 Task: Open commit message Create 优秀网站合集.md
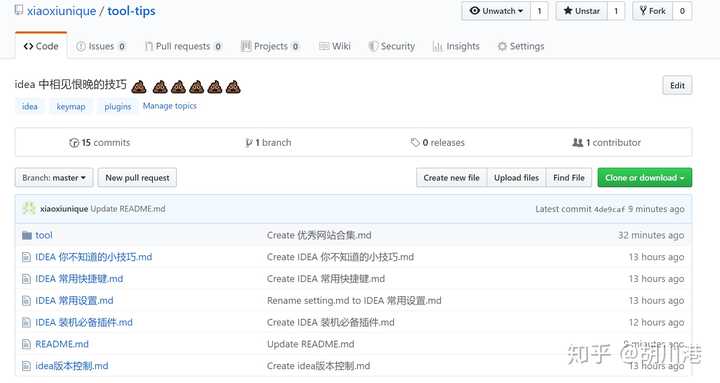coord(319,235)
